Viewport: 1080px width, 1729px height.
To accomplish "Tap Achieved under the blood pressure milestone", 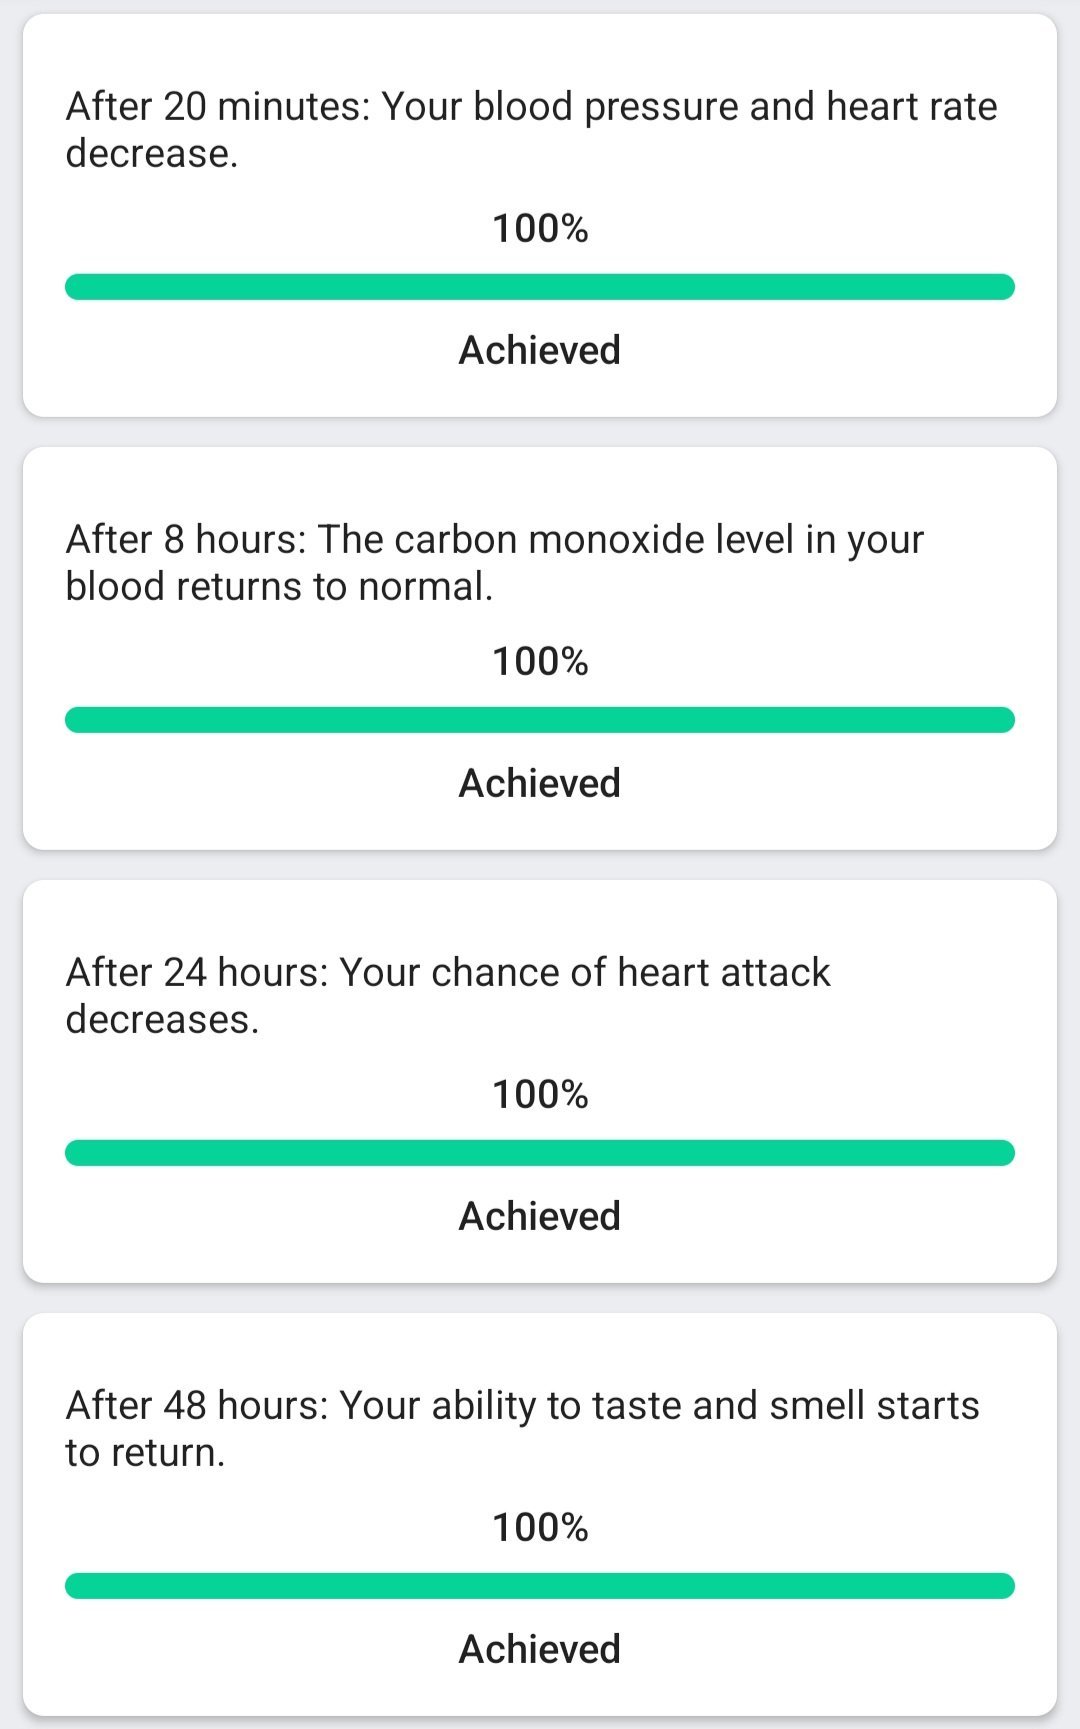I will click(540, 350).
